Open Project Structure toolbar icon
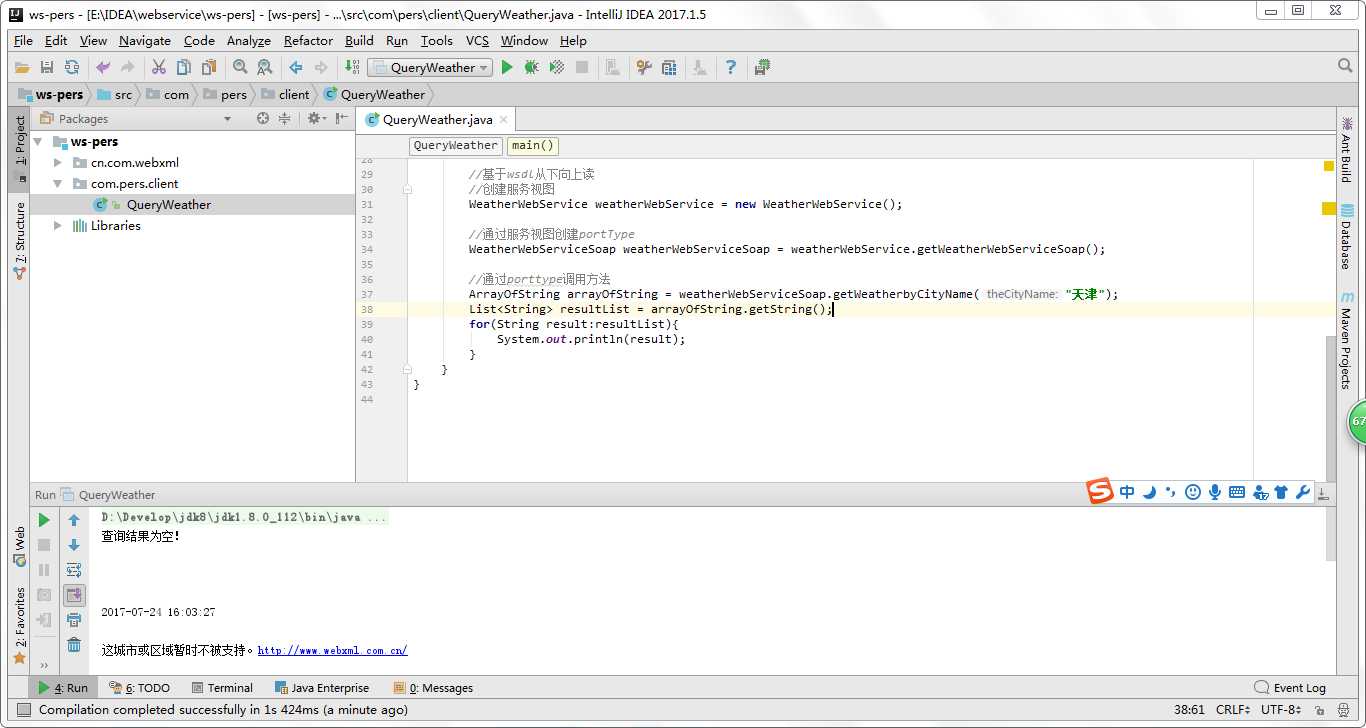 pyautogui.click(x=669, y=67)
